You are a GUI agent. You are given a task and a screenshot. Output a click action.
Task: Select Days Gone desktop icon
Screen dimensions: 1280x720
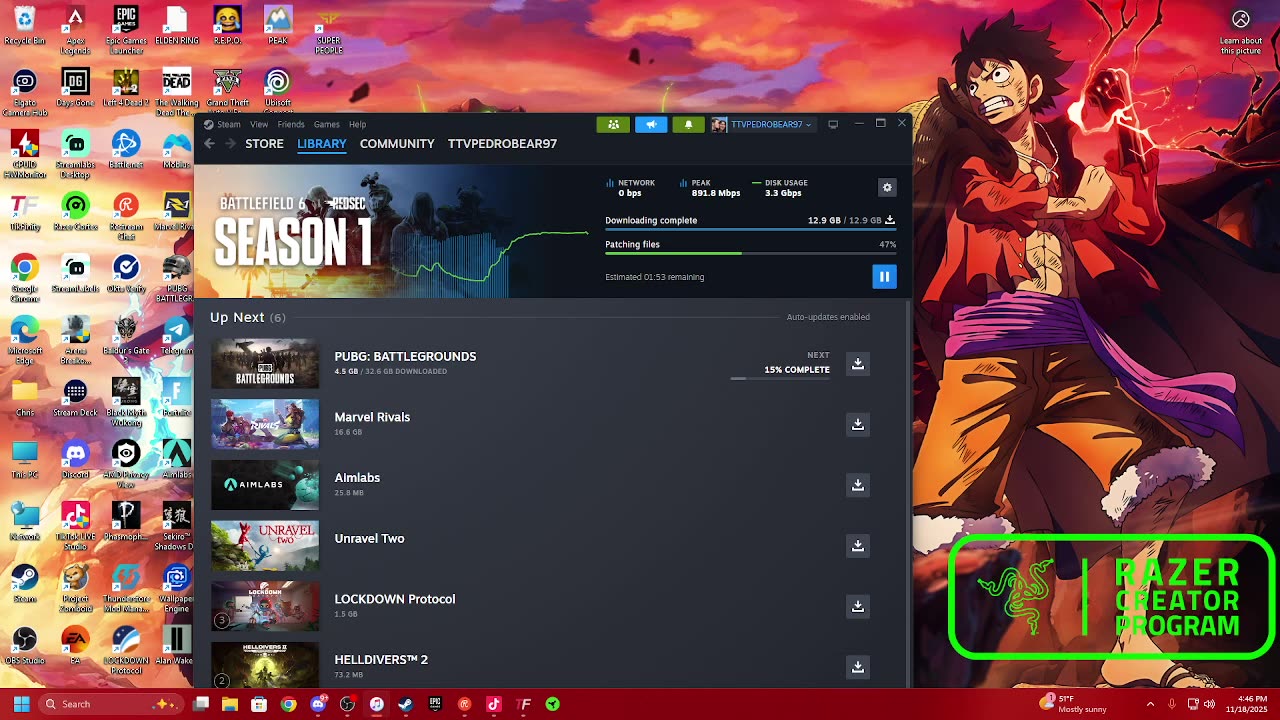(75, 87)
